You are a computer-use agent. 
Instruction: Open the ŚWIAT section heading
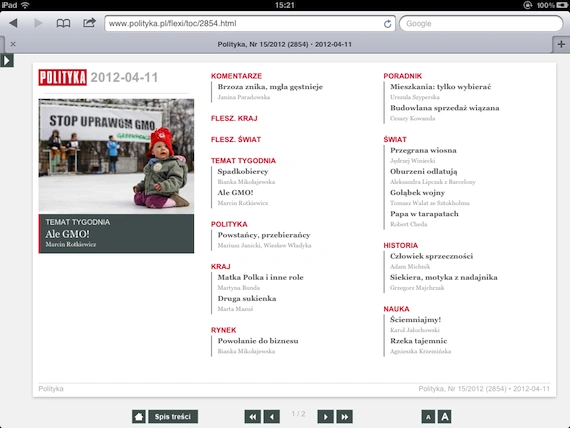[x=395, y=140]
